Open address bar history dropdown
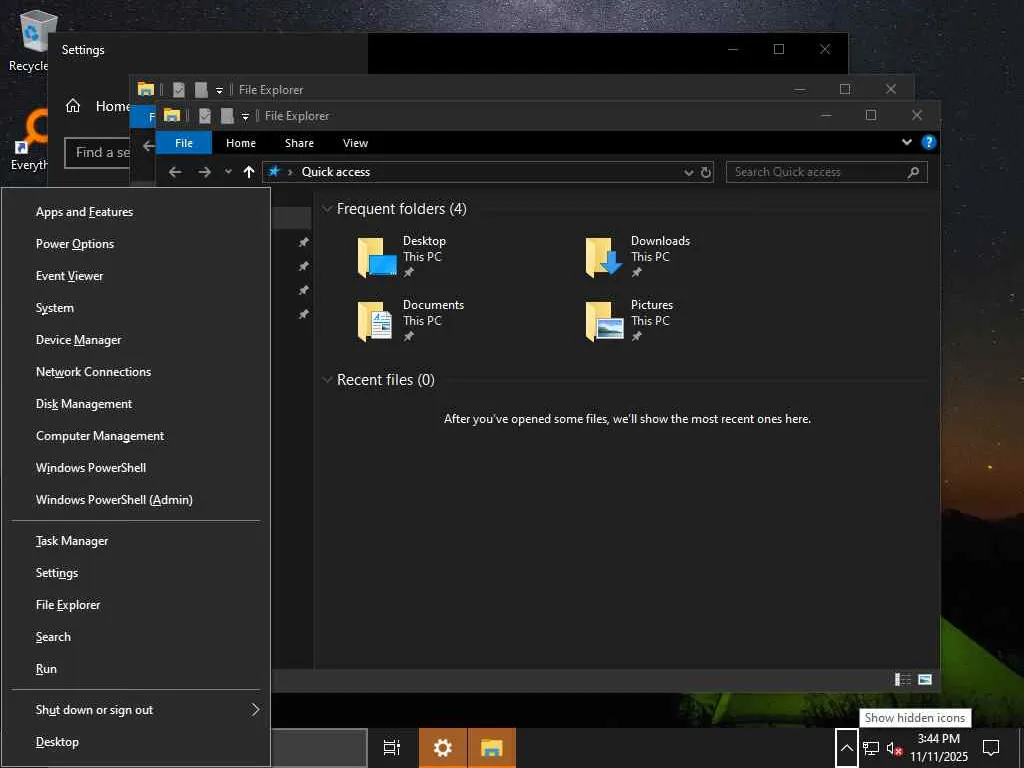1024x768 pixels. coord(688,172)
